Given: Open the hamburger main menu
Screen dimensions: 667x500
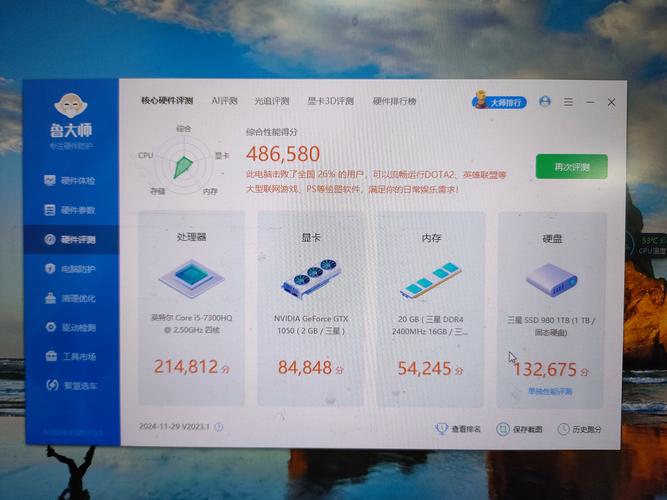Looking at the screenshot, I should [x=568, y=102].
